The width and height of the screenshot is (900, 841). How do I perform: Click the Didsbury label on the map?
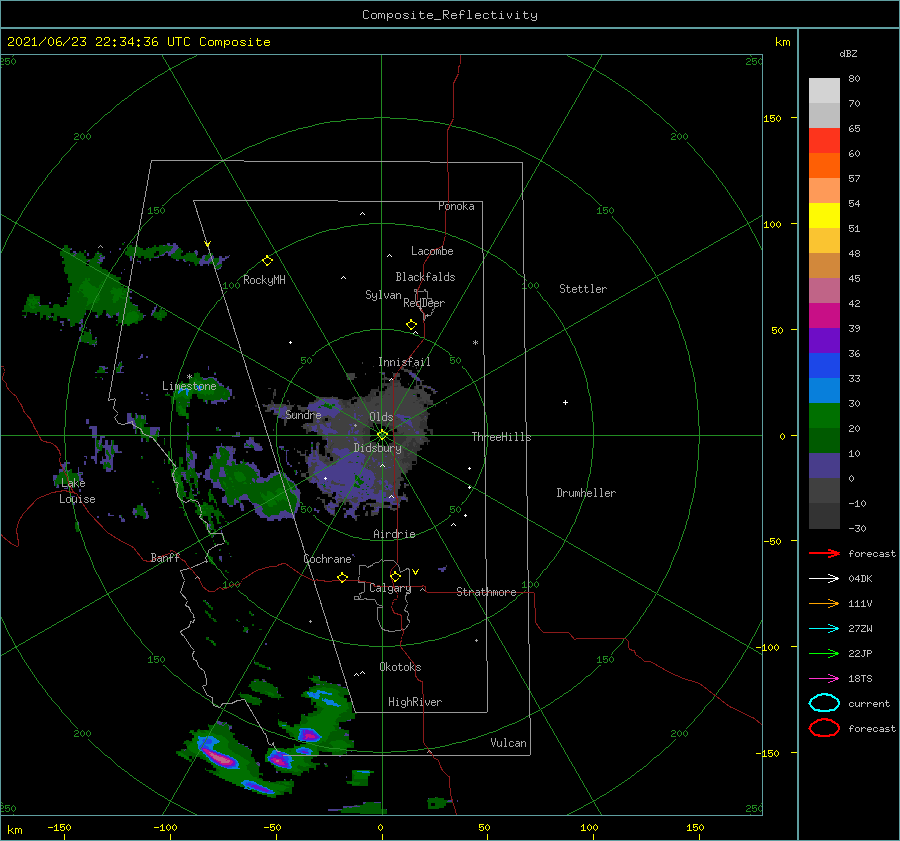tap(378, 448)
